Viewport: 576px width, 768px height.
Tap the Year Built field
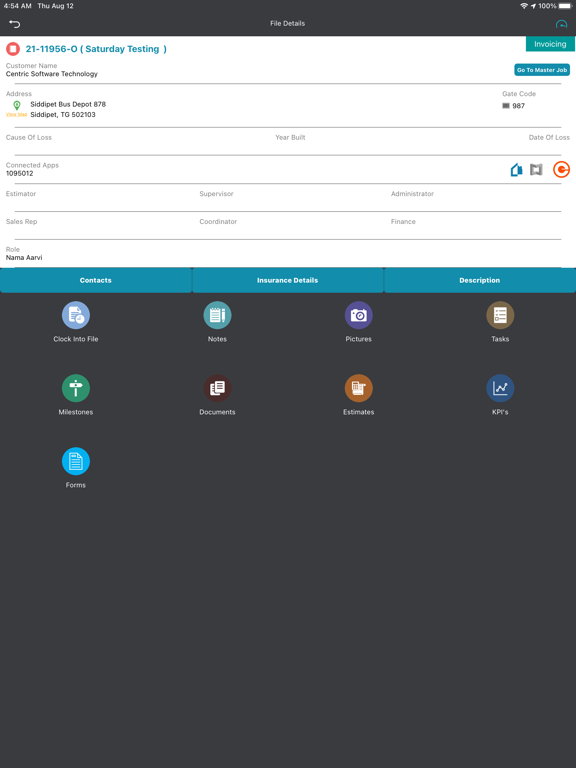tap(290, 138)
